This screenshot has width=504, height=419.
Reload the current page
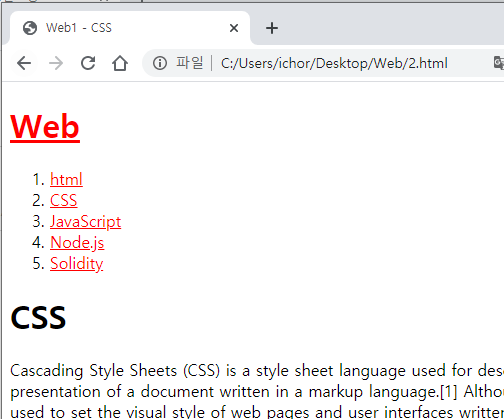click(88, 63)
